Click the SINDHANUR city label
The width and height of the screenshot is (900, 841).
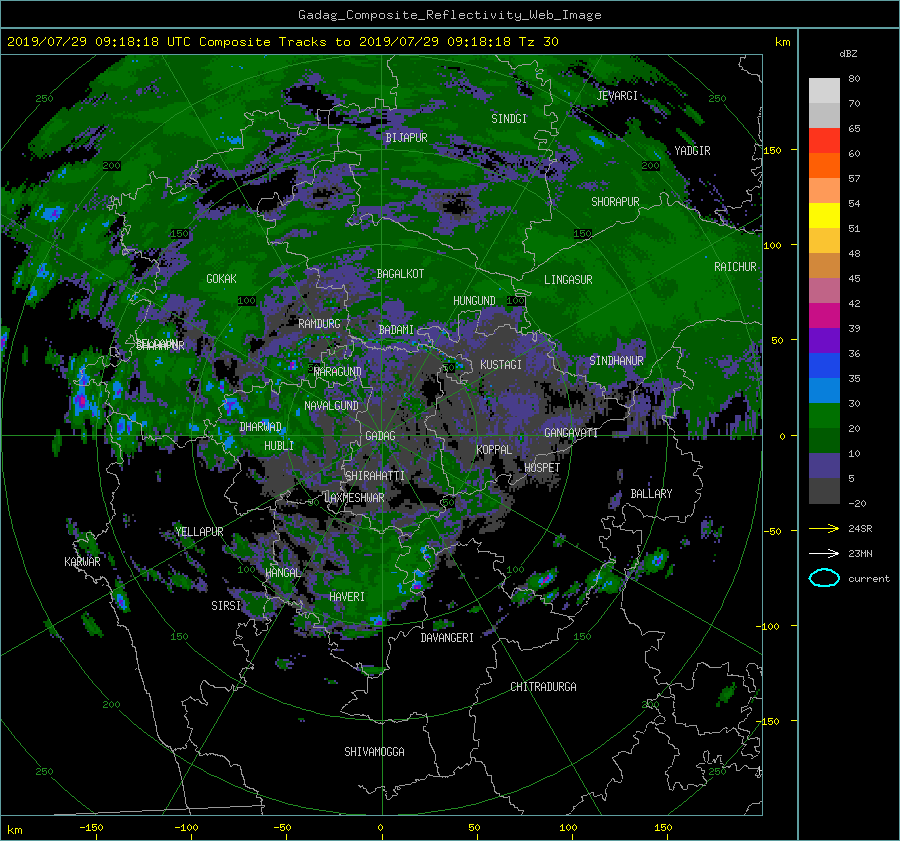tap(616, 361)
